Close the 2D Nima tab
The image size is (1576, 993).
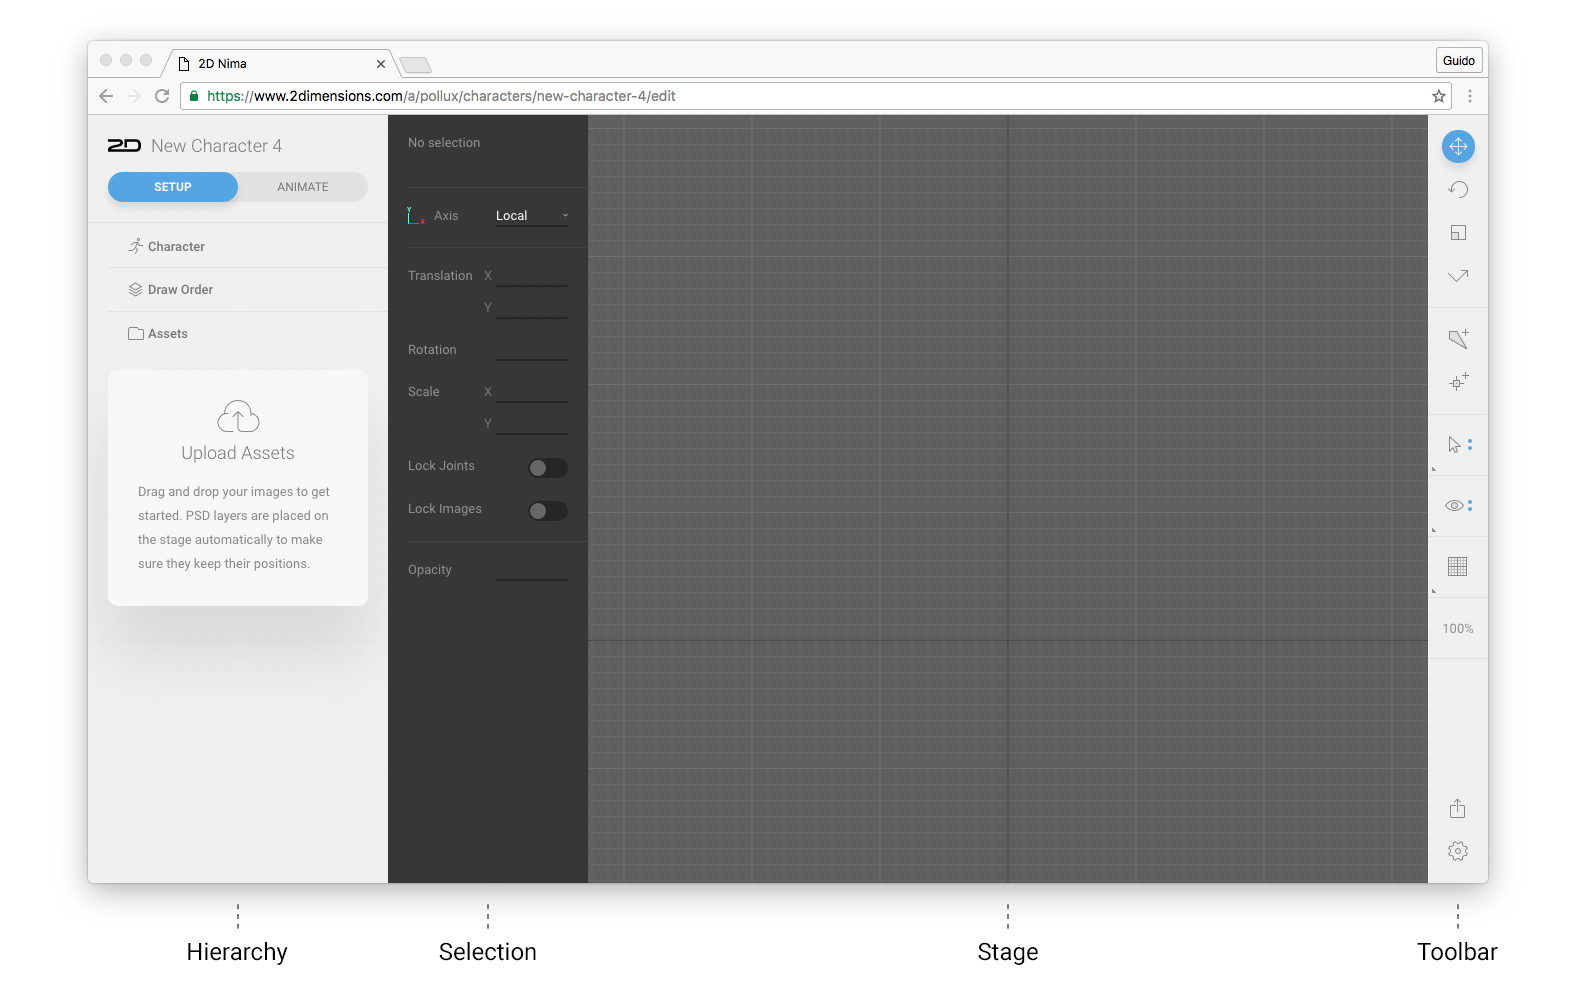tap(381, 64)
